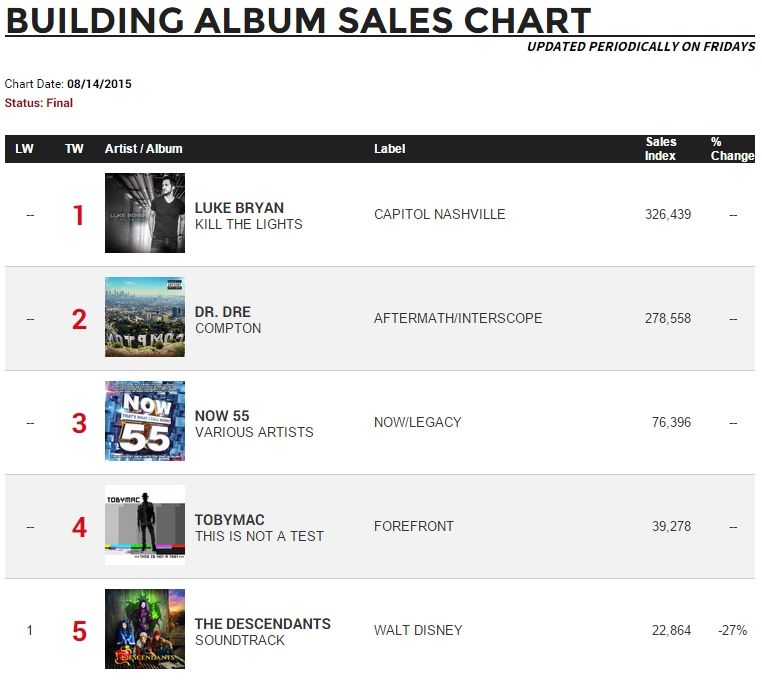Click the red rank number 3
Viewport: 762px width, 681px height.
[79, 423]
